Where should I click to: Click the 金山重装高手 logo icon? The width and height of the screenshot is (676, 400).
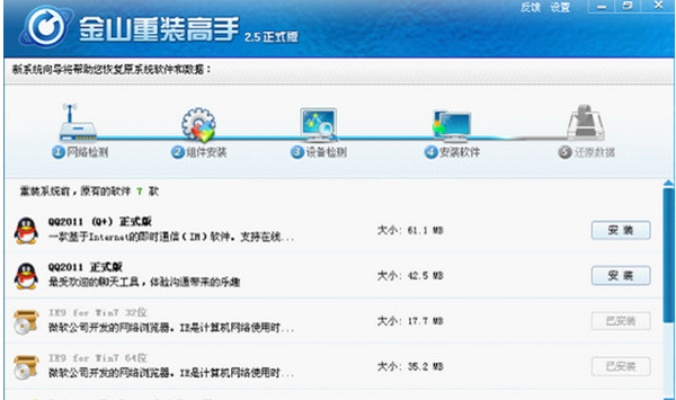pyautogui.click(x=43, y=30)
